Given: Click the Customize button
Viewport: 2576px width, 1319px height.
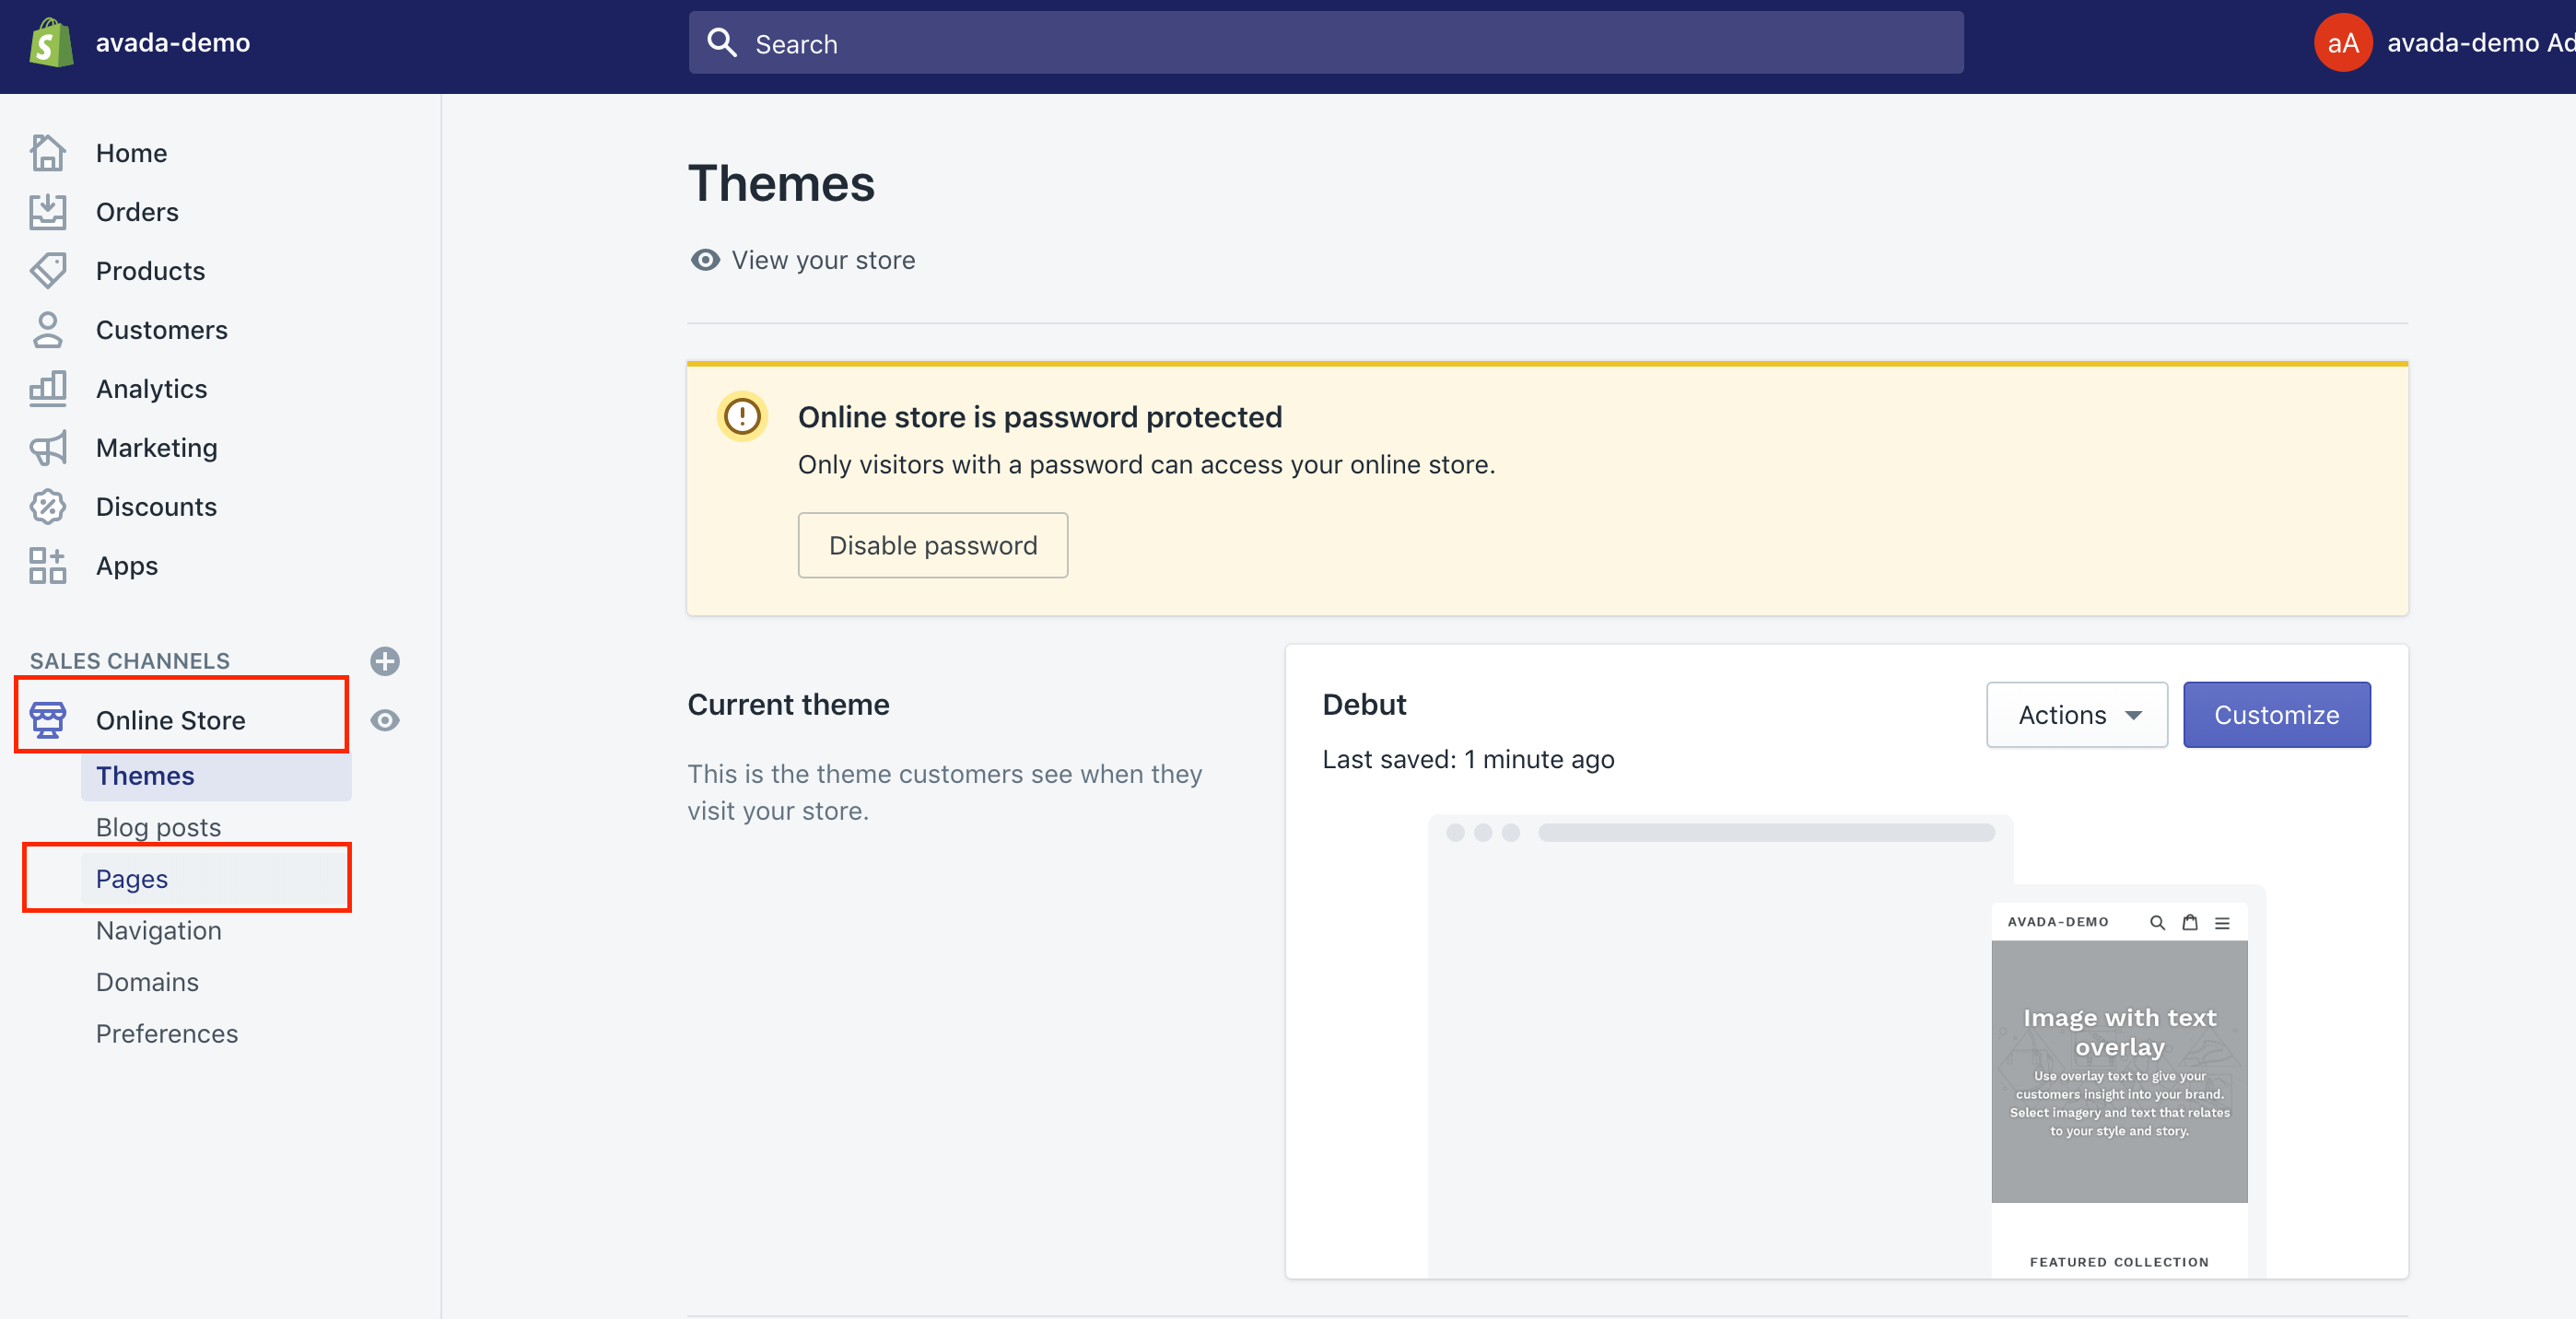Looking at the screenshot, I should pos(2277,715).
